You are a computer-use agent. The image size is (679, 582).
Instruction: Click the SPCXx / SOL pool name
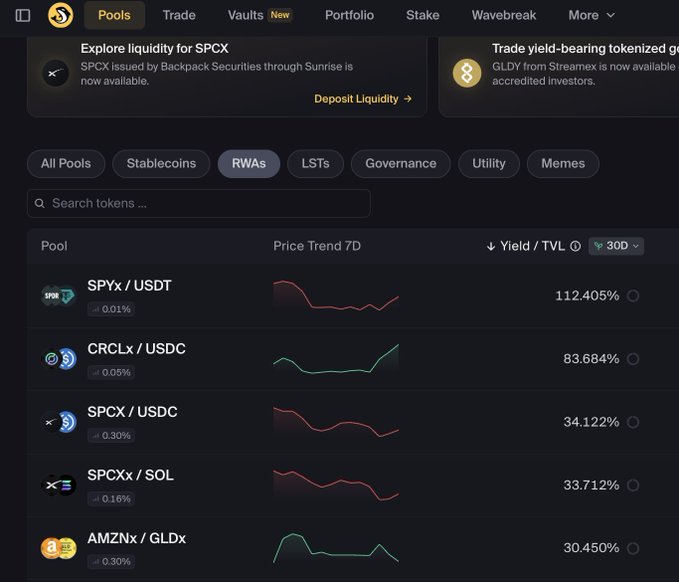[131, 475]
